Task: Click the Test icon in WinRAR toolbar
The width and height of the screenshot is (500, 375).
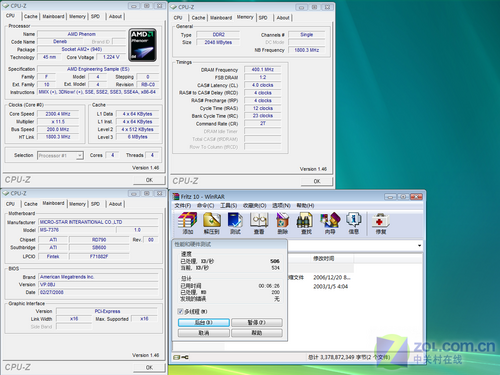Action: 235,223
